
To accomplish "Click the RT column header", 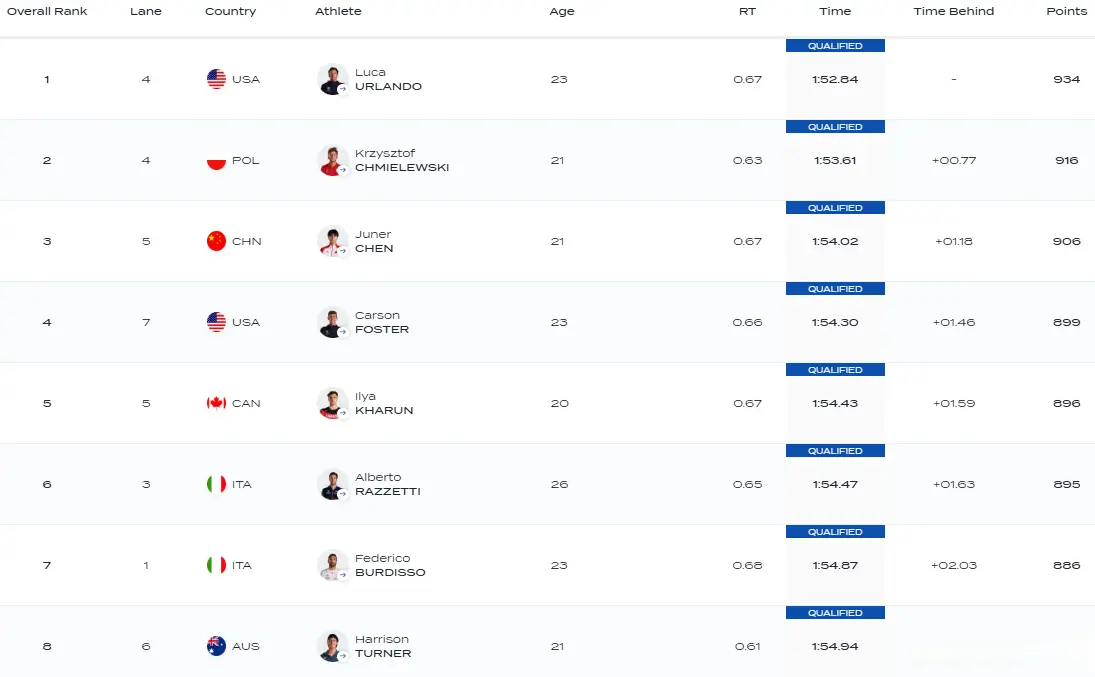I will point(747,11).
